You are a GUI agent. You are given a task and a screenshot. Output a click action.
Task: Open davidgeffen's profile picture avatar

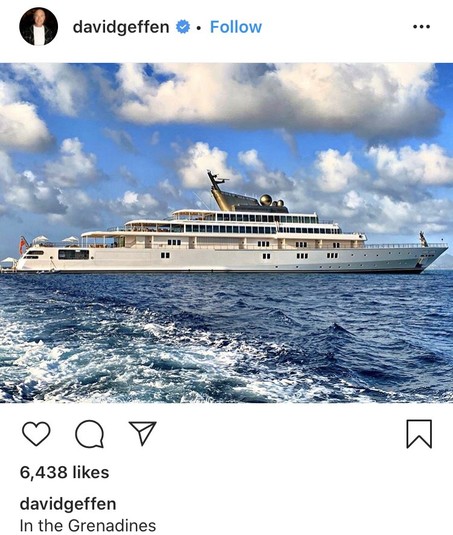(39, 27)
